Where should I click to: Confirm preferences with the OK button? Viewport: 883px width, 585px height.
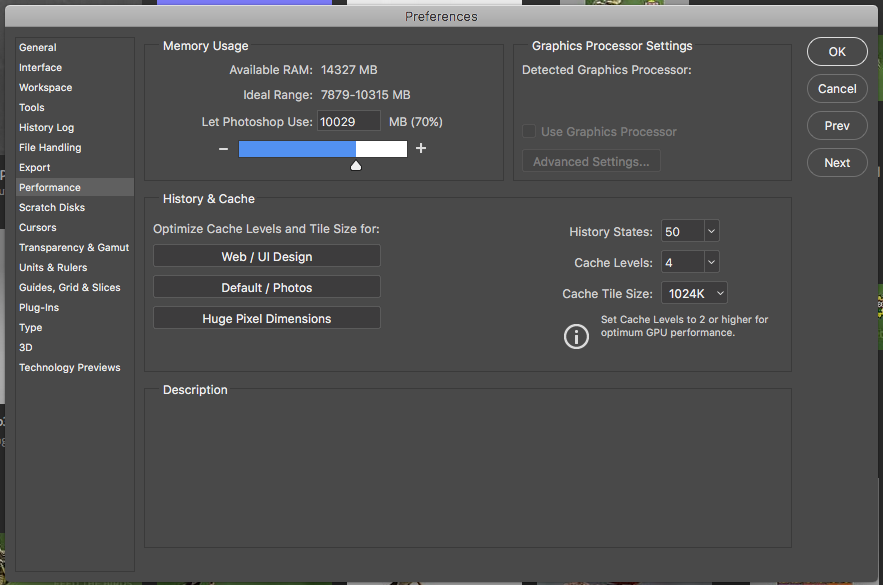[837, 52]
